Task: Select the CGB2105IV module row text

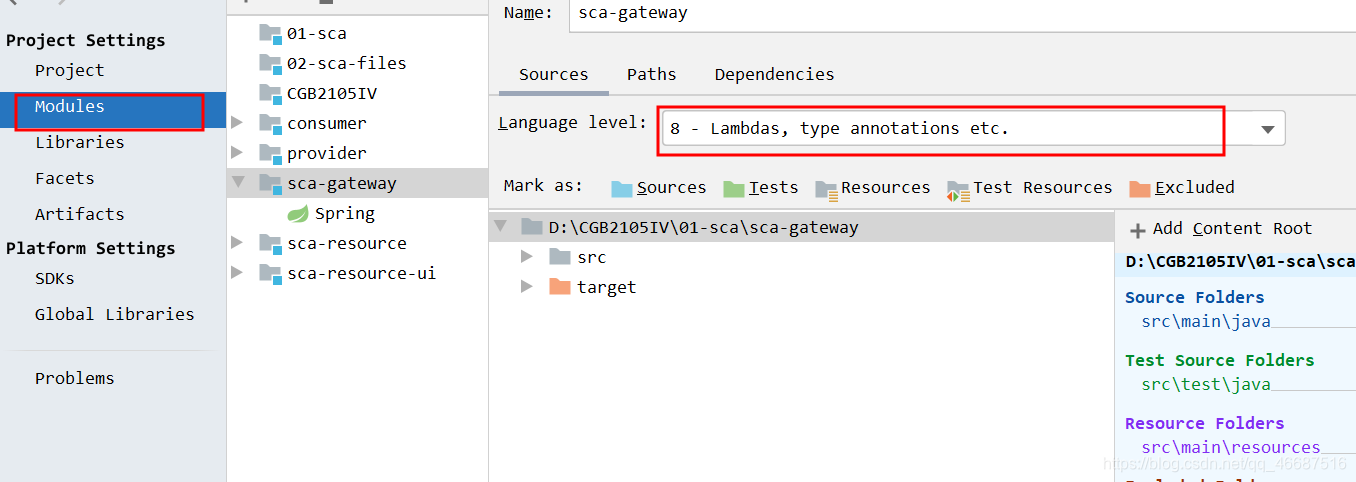Action: (x=332, y=93)
